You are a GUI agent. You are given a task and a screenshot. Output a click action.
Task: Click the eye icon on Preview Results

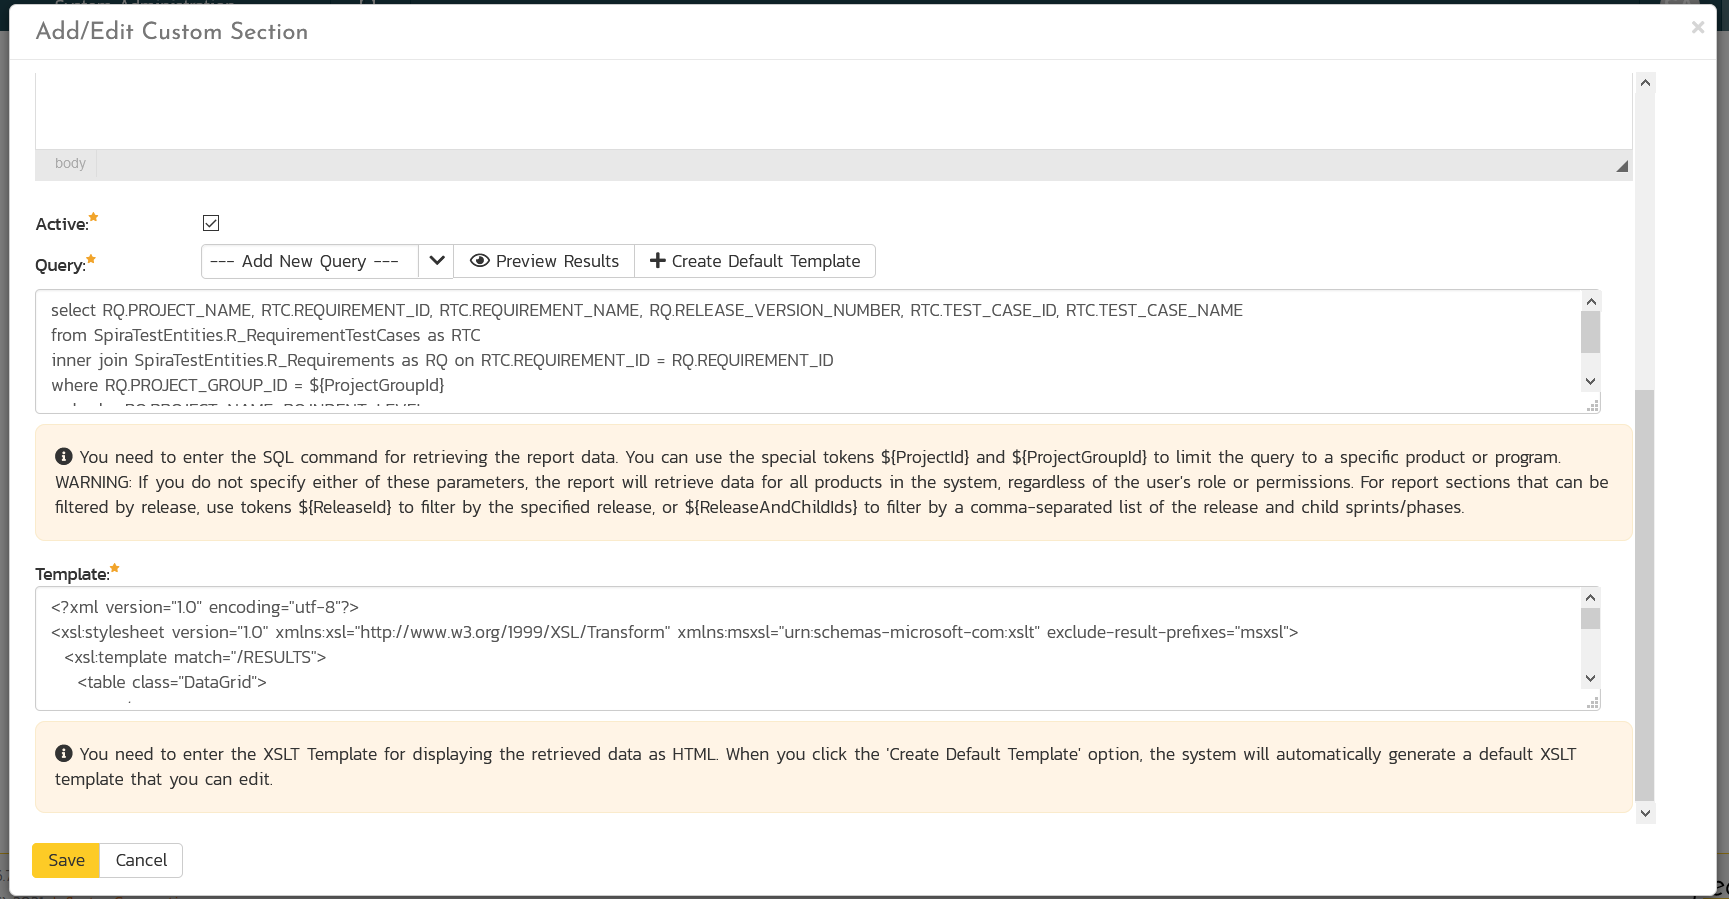point(480,261)
